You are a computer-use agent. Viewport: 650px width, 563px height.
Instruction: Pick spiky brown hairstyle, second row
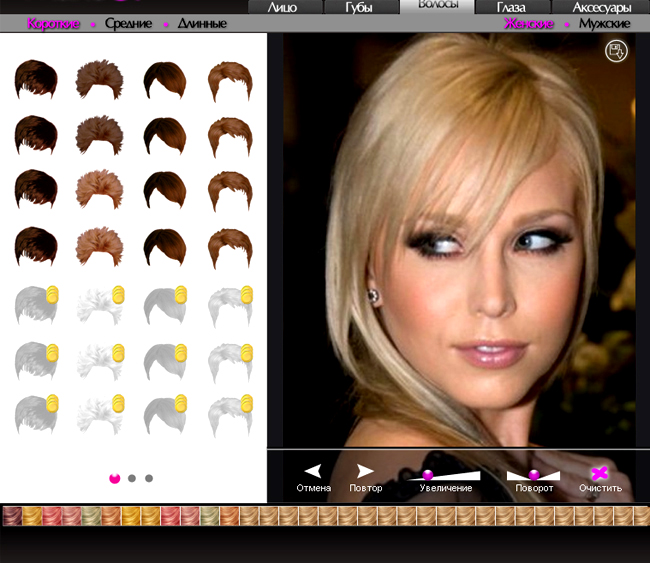tap(99, 135)
